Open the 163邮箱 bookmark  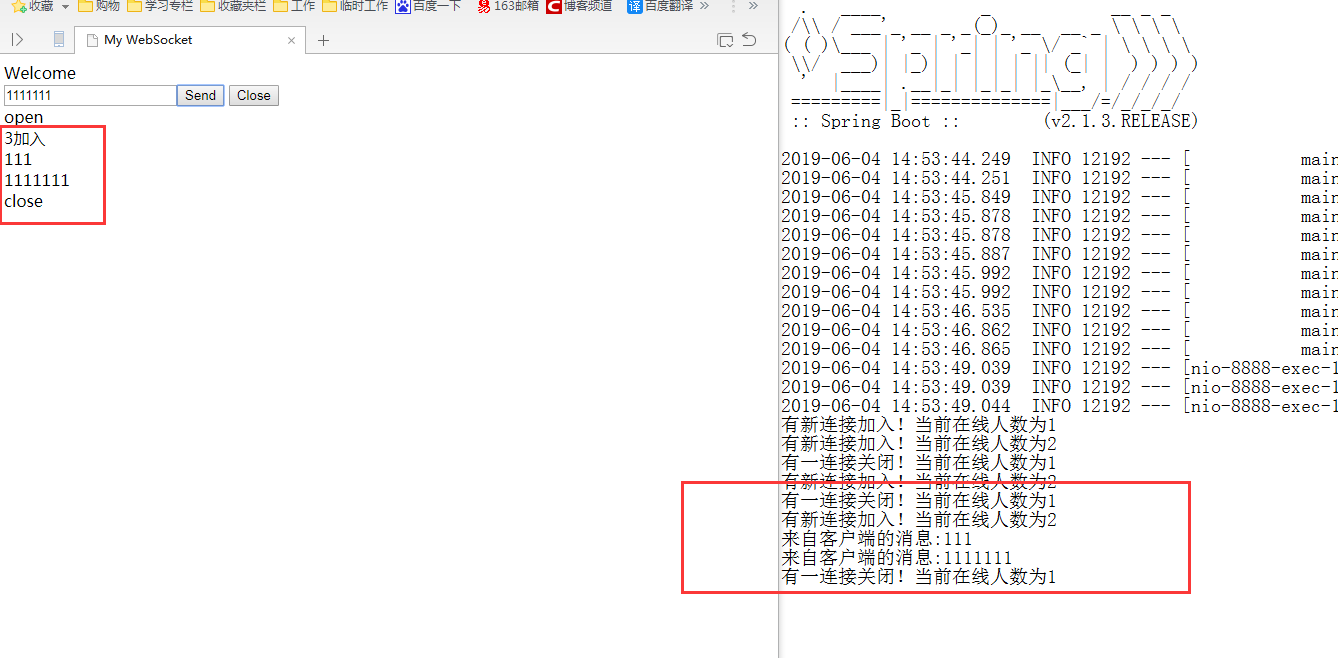click(508, 6)
